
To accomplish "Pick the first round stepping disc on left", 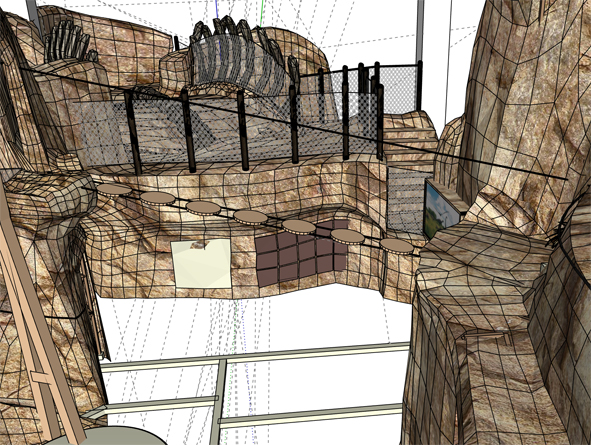I will (x=114, y=189).
